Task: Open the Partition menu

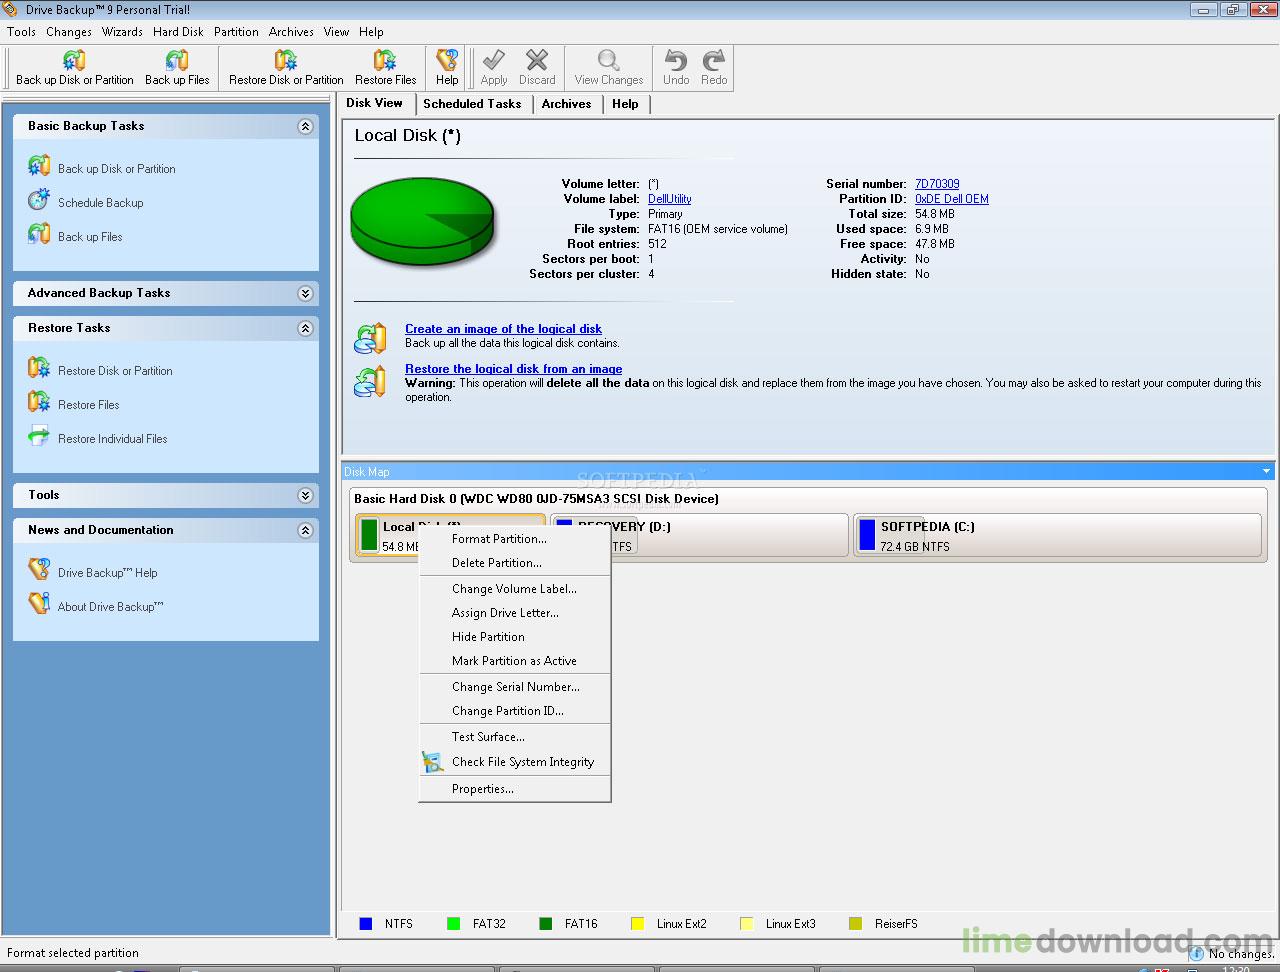Action: pos(236,32)
